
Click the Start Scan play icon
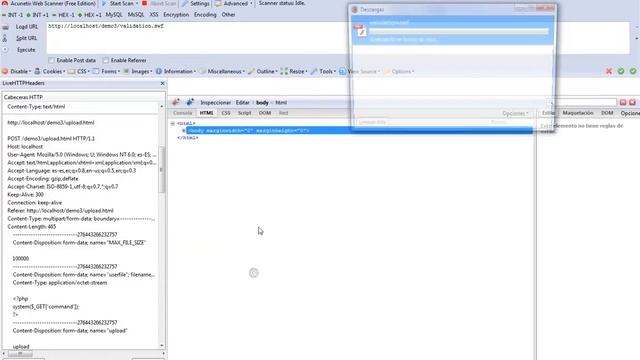104,3
